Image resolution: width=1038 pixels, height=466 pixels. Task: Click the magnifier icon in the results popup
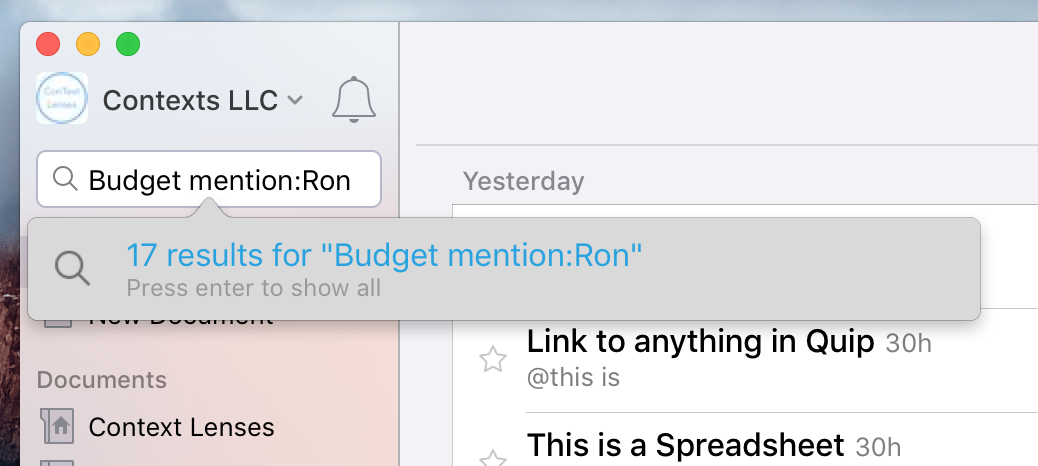[x=71, y=269]
